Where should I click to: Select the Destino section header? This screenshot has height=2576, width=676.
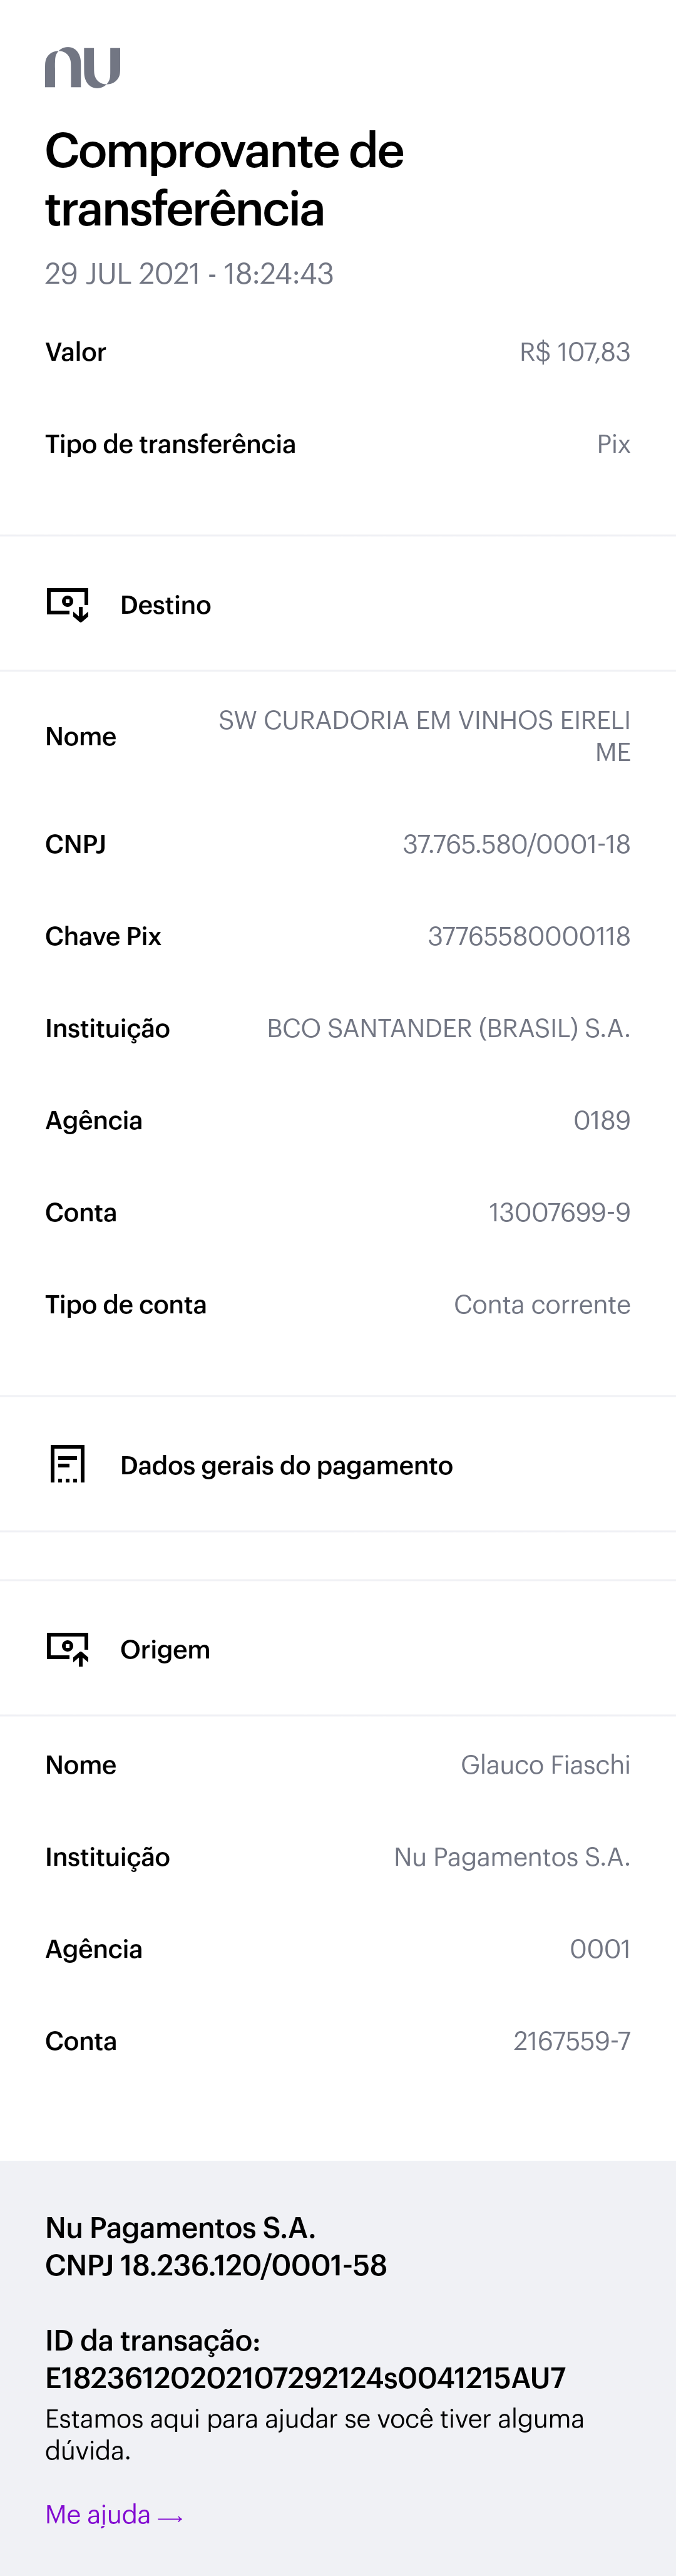165,605
